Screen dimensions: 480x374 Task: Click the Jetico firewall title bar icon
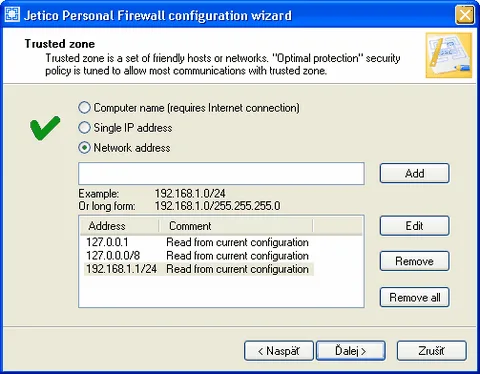pos(13,14)
